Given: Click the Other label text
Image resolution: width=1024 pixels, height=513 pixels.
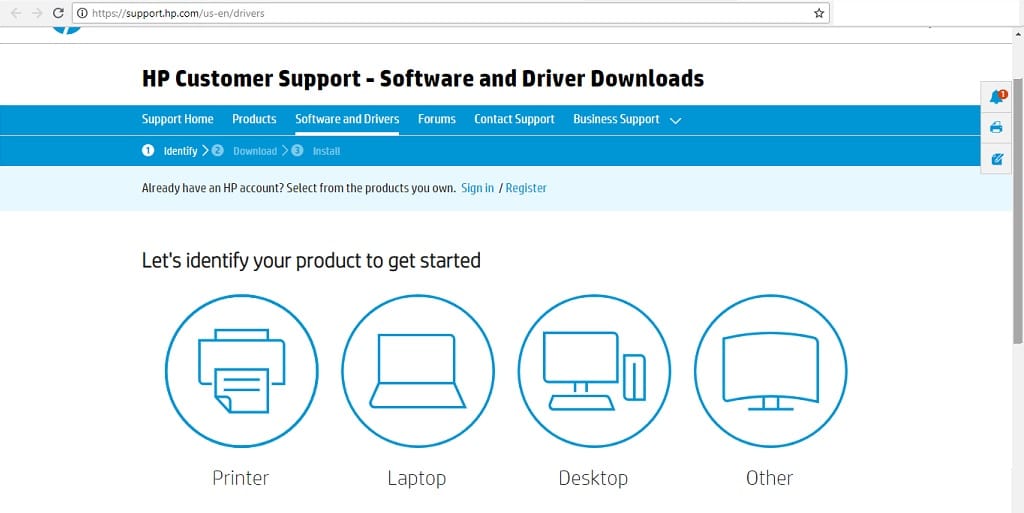Looking at the screenshot, I should [x=769, y=478].
